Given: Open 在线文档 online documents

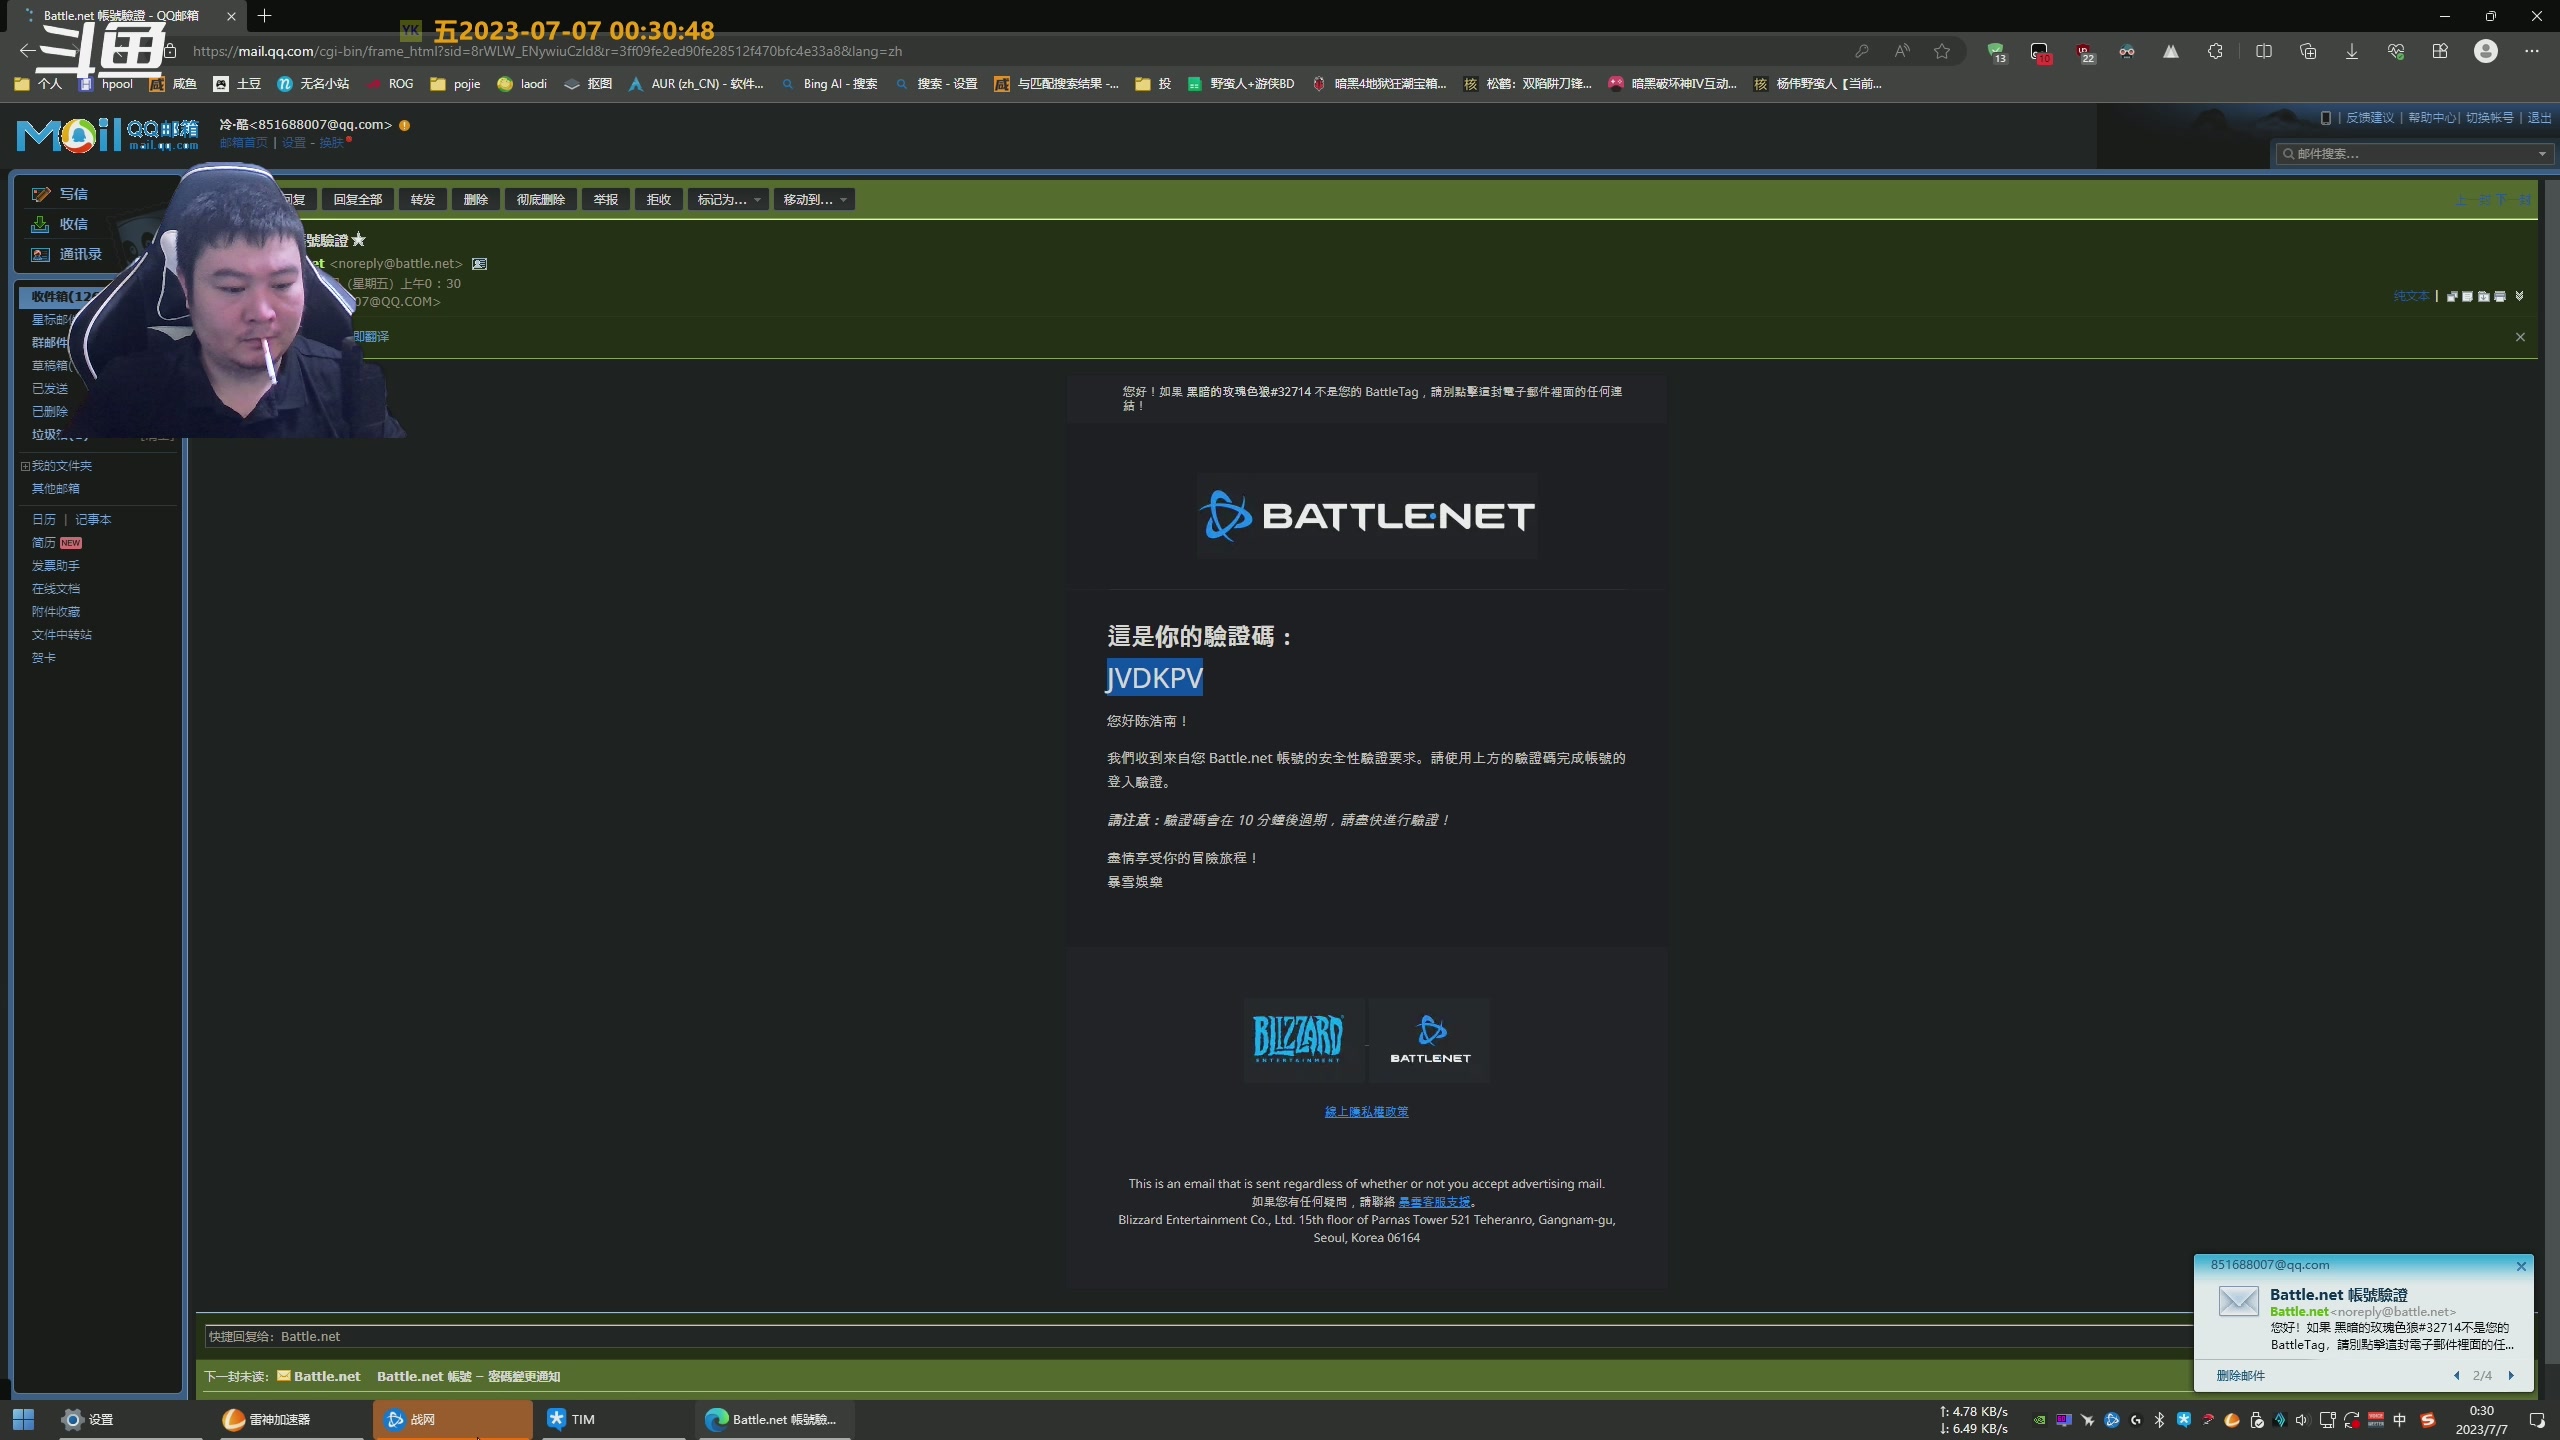Looking at the screenshot, I should (55, 589).
